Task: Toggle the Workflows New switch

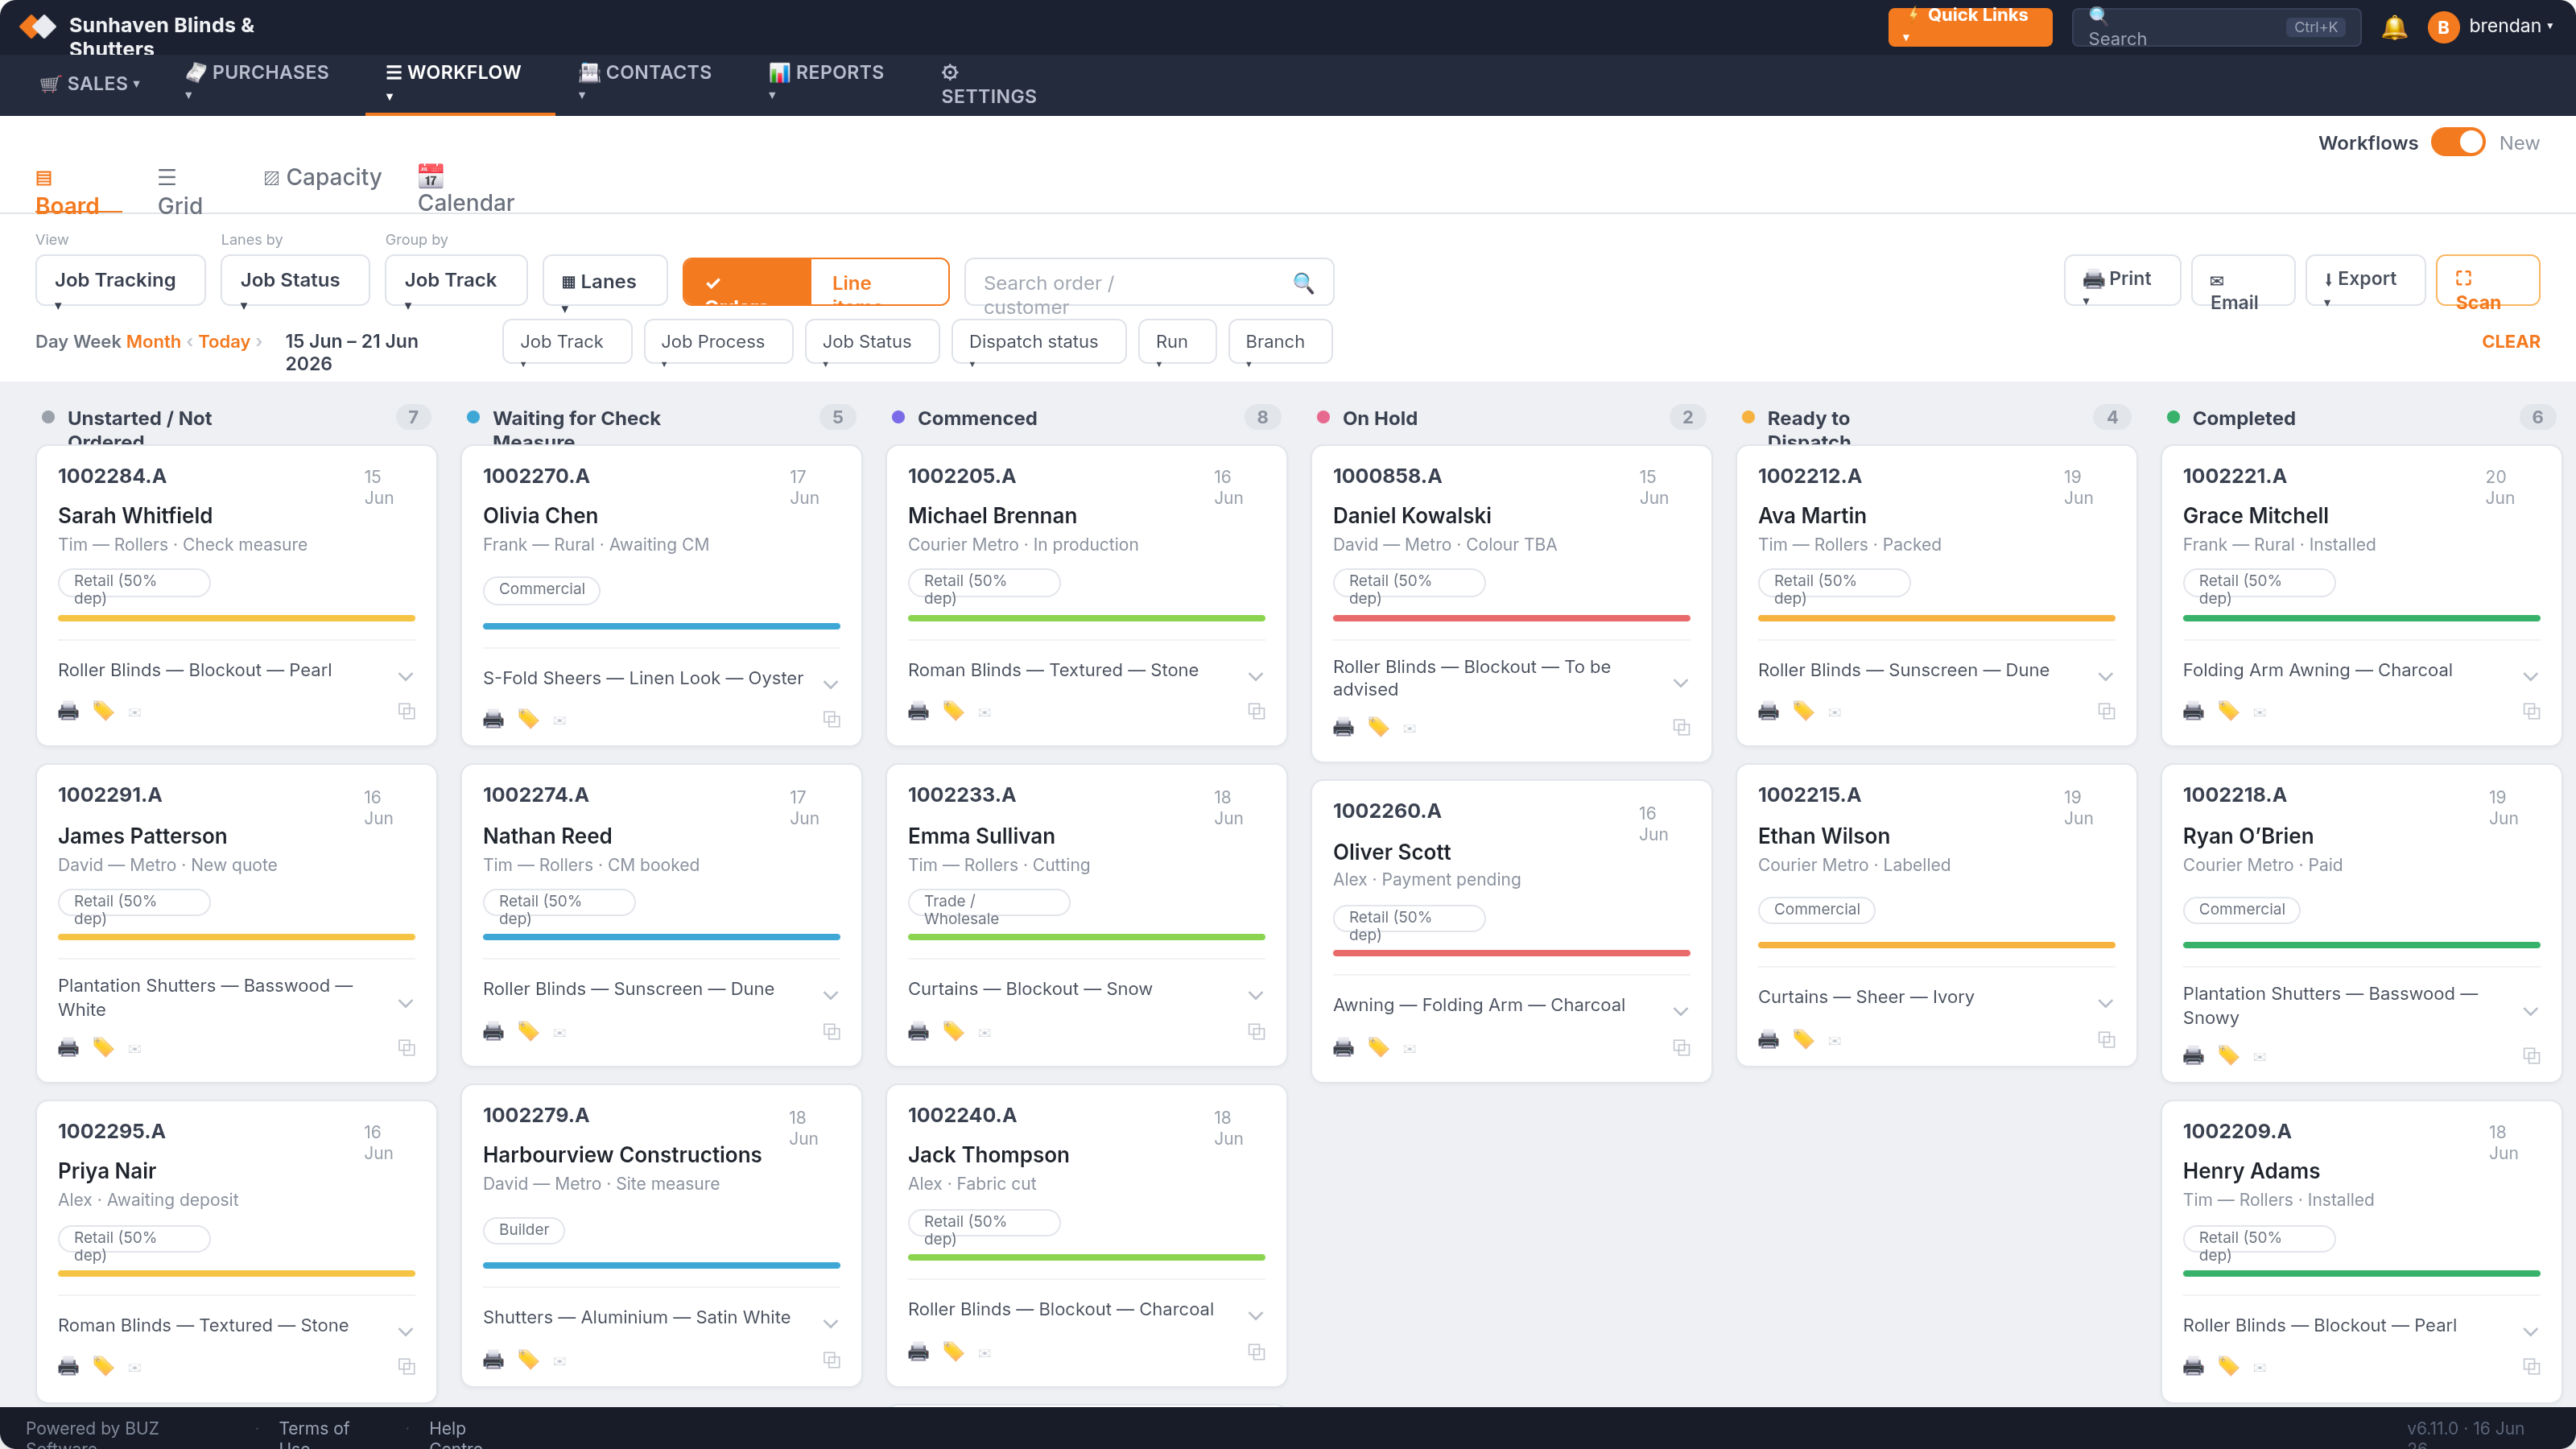Action: (x=2458, y=143)
